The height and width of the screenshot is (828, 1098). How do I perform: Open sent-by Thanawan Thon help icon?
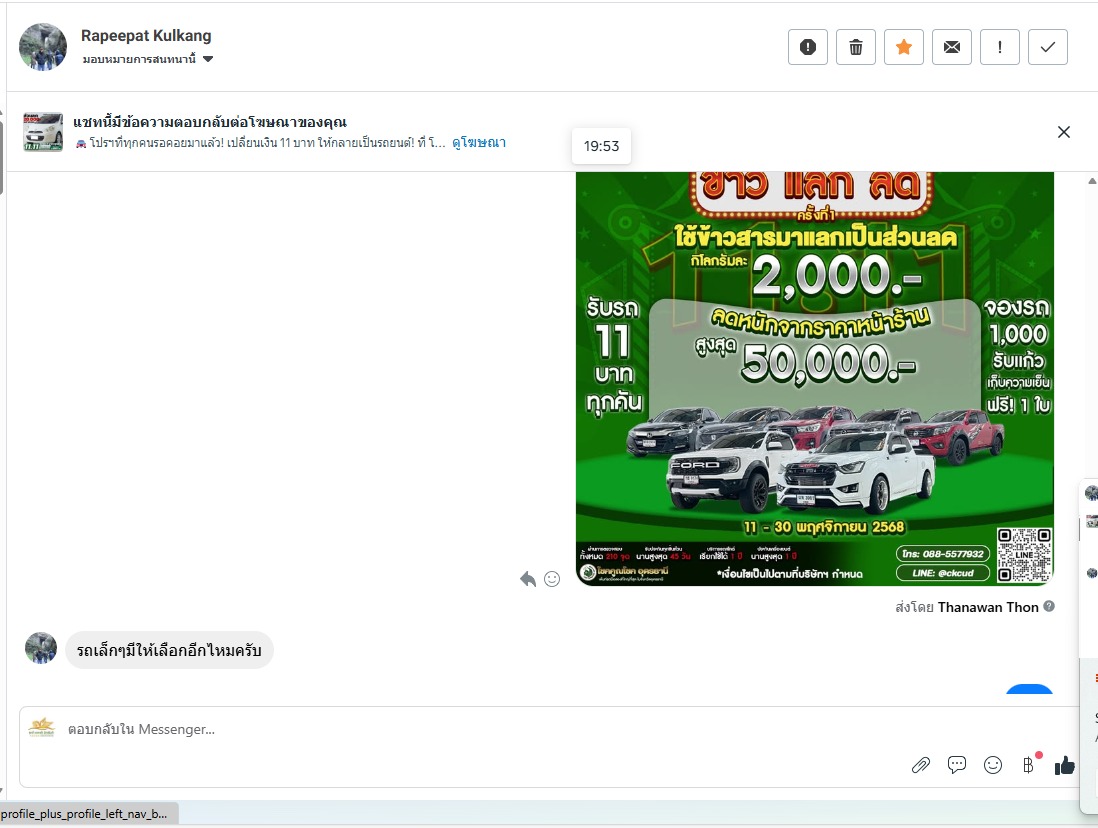coord(1049,607)
